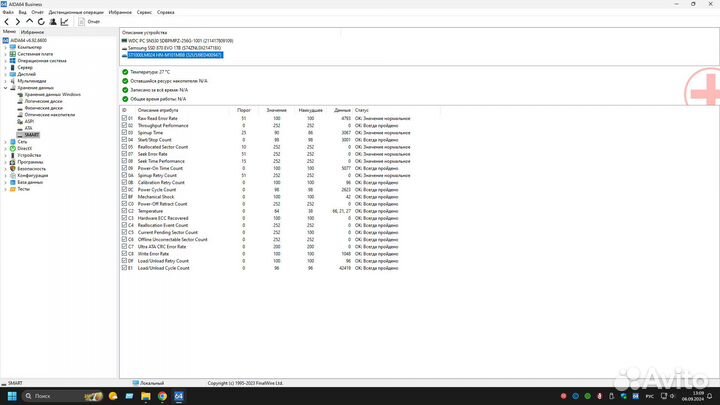This screenshot has width=720, height=405.
Task: Sort by the Порог column header
Action: tap(243, 110)
